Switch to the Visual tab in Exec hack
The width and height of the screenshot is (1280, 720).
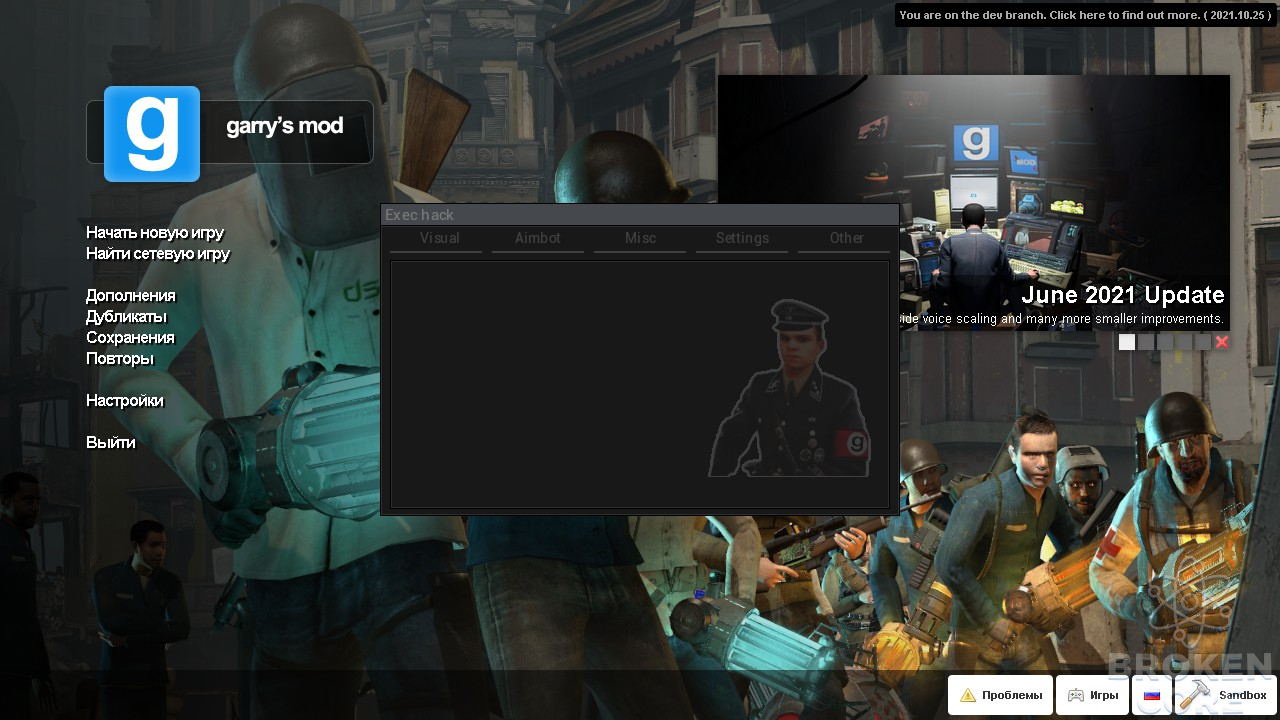pos(440,239)
